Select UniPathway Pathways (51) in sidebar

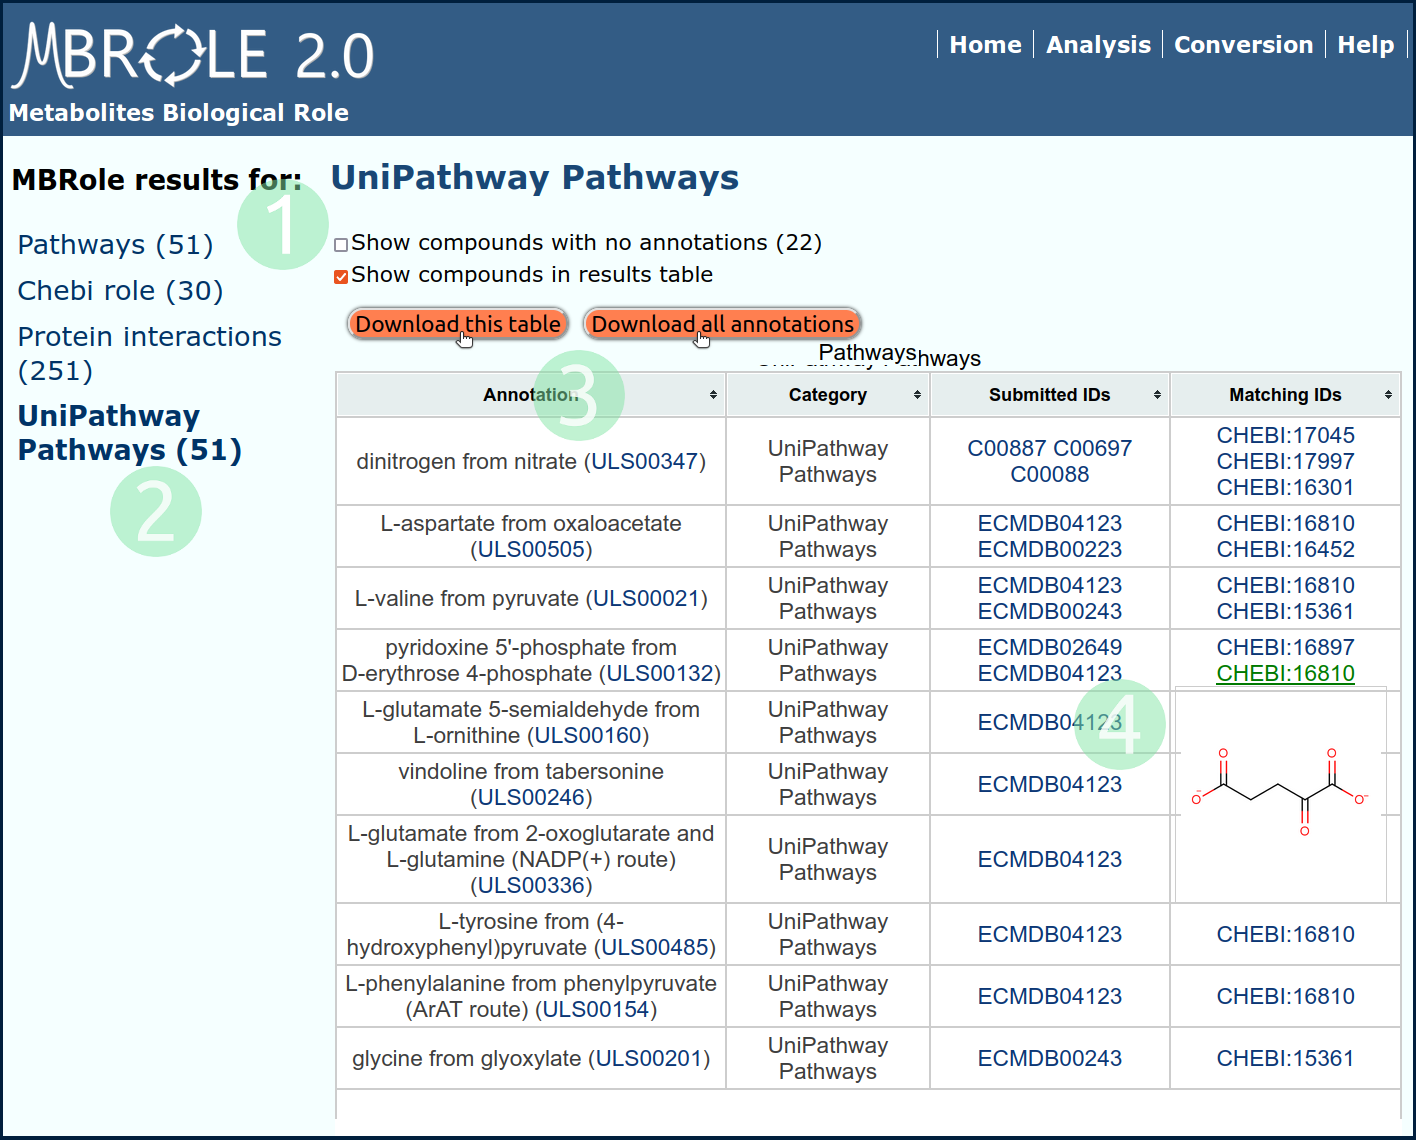tap(130, 432)
